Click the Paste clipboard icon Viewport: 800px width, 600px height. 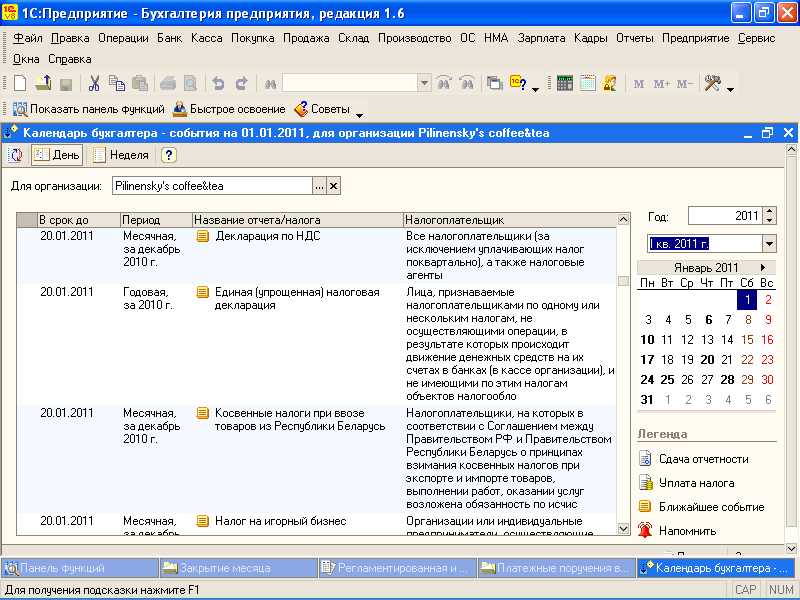coord(140,83)
